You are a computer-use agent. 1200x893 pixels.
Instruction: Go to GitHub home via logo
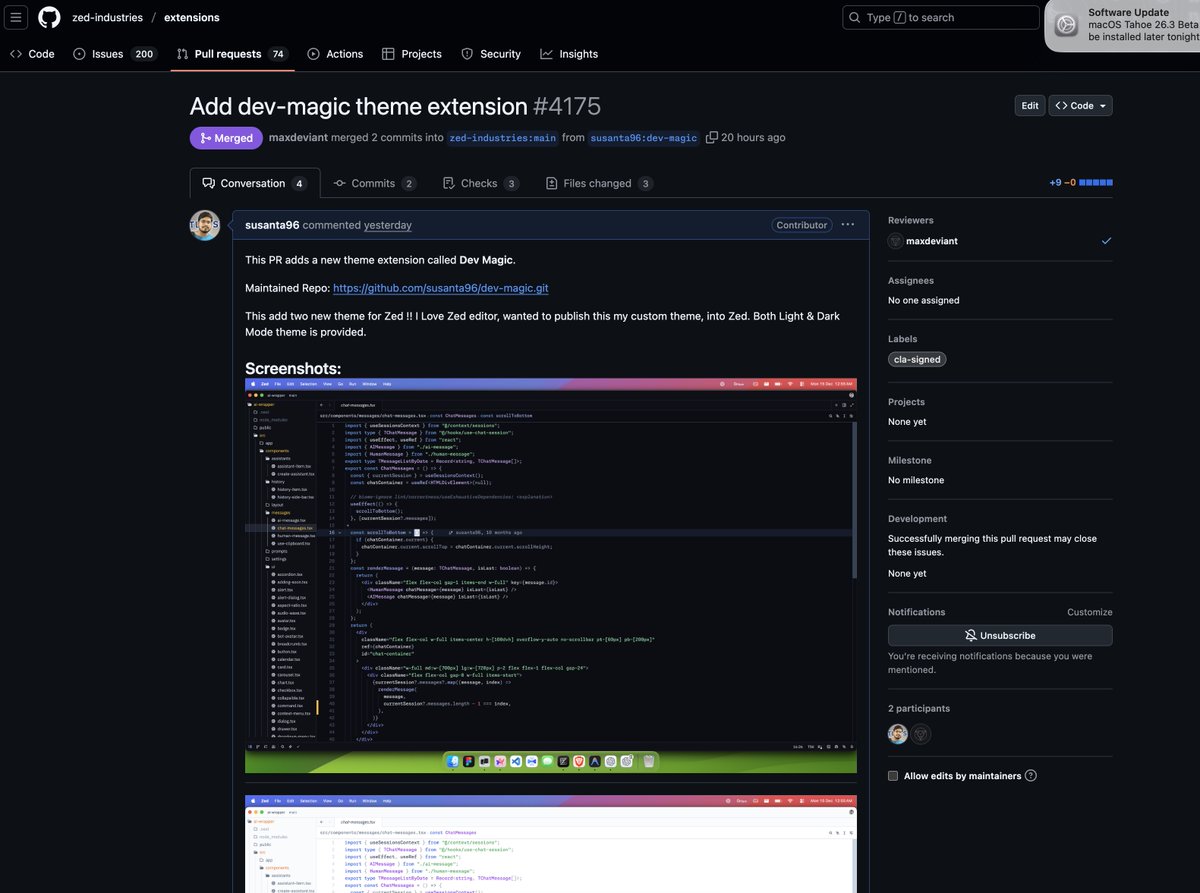tap(49, 18)
